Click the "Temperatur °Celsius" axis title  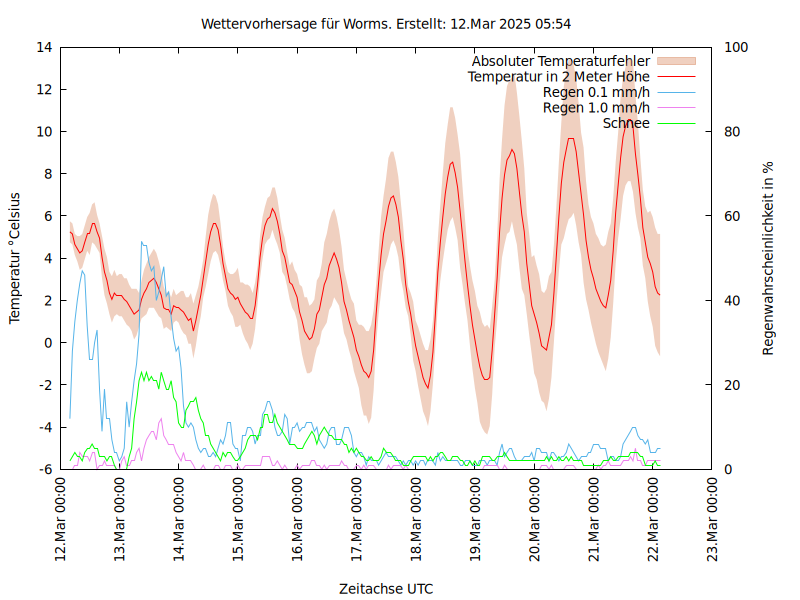(15, 258)
